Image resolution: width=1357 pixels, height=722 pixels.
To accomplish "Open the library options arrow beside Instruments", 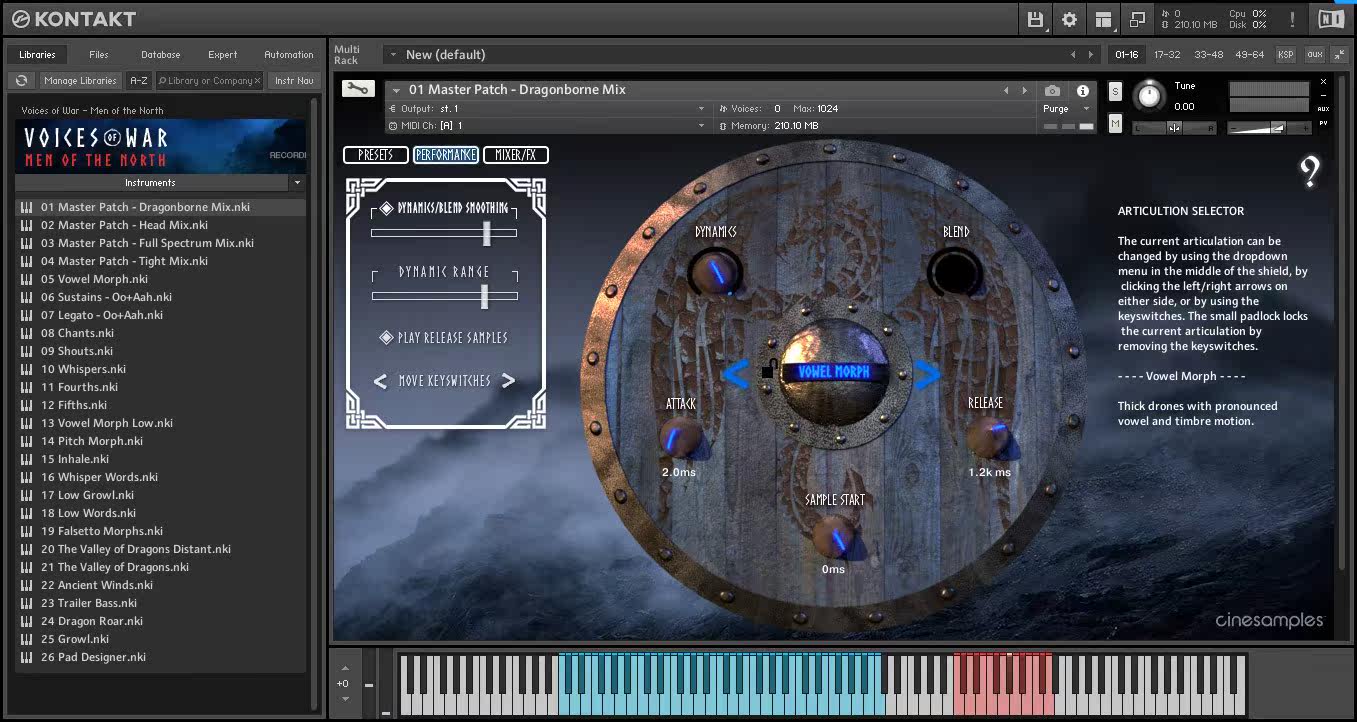I will point(297,183).
